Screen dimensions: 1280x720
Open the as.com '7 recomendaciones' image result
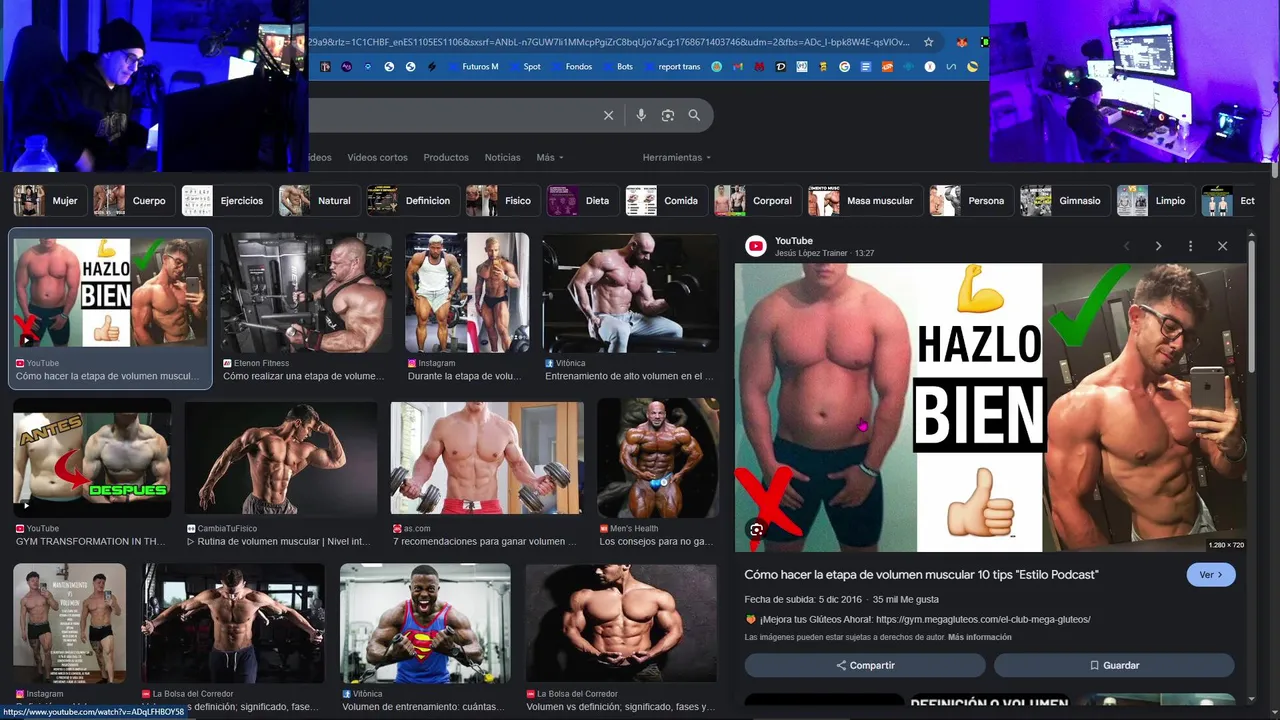487,458
